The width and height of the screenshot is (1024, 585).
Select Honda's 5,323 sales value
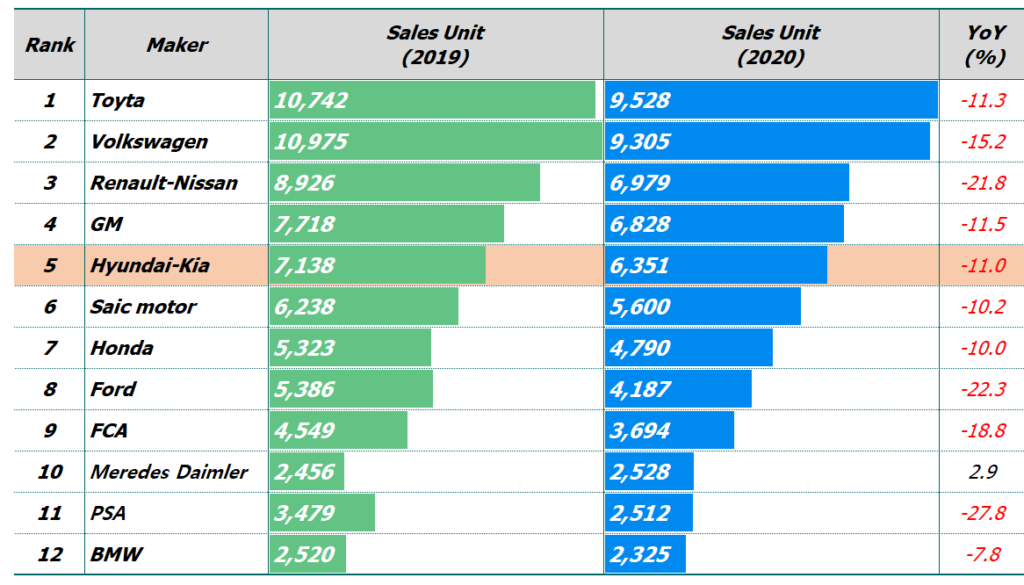(303, 348)
